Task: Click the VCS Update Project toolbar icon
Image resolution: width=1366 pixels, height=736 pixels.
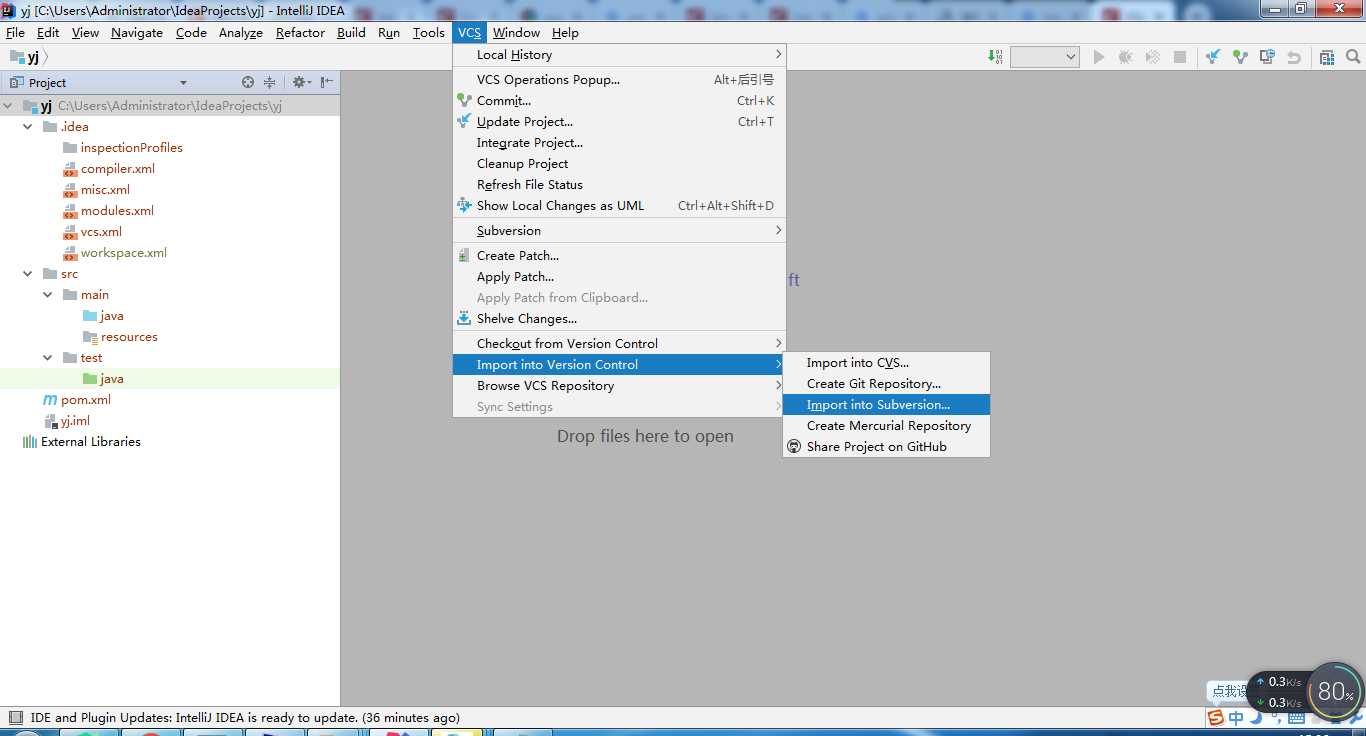Action: point(1213,57)
